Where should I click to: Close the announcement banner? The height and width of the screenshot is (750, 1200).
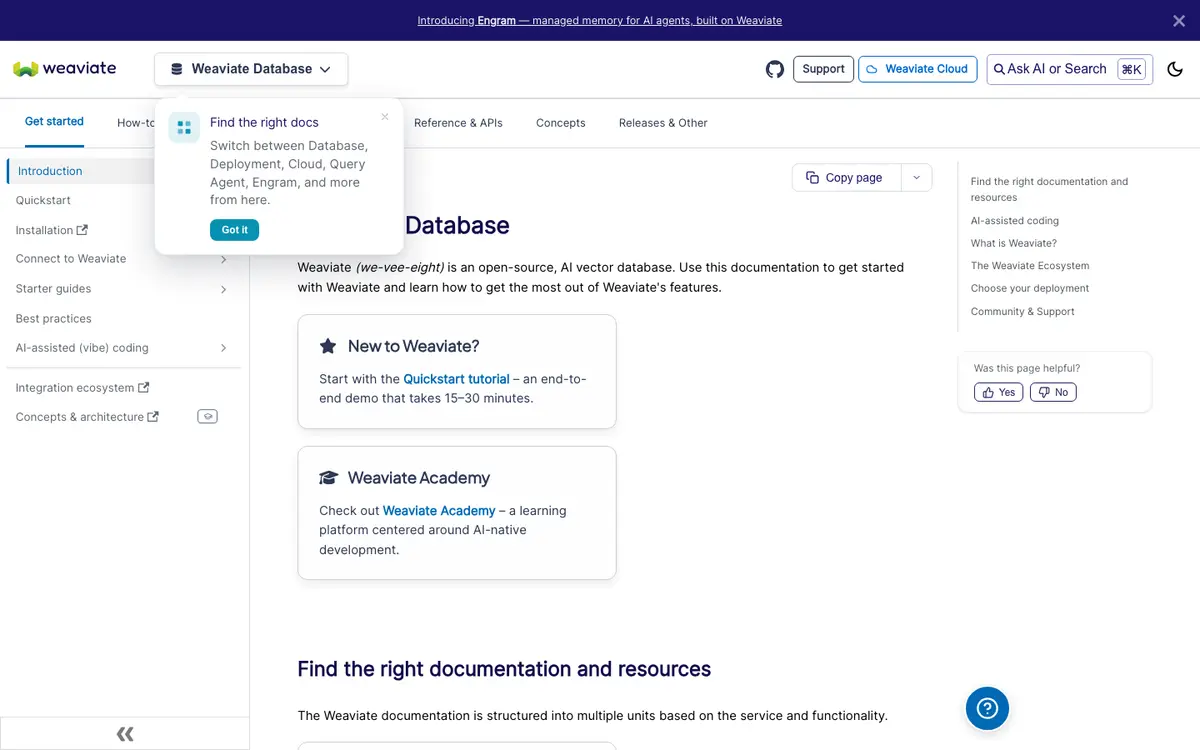(x=1179, y=20)
